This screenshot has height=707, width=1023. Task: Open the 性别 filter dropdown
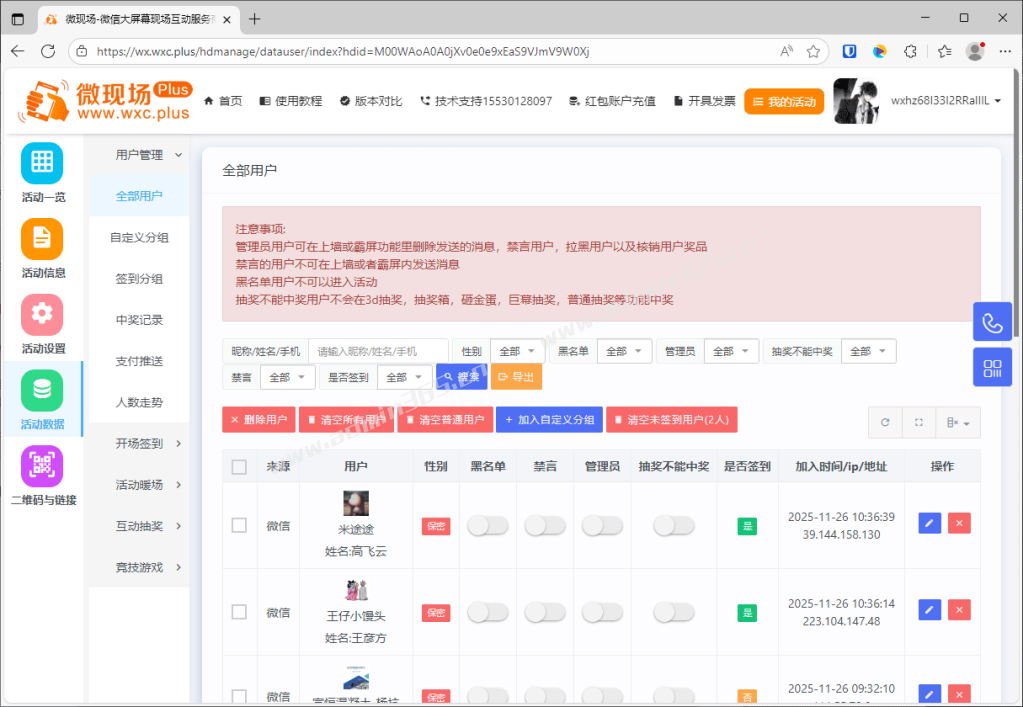tap(516, 351)
